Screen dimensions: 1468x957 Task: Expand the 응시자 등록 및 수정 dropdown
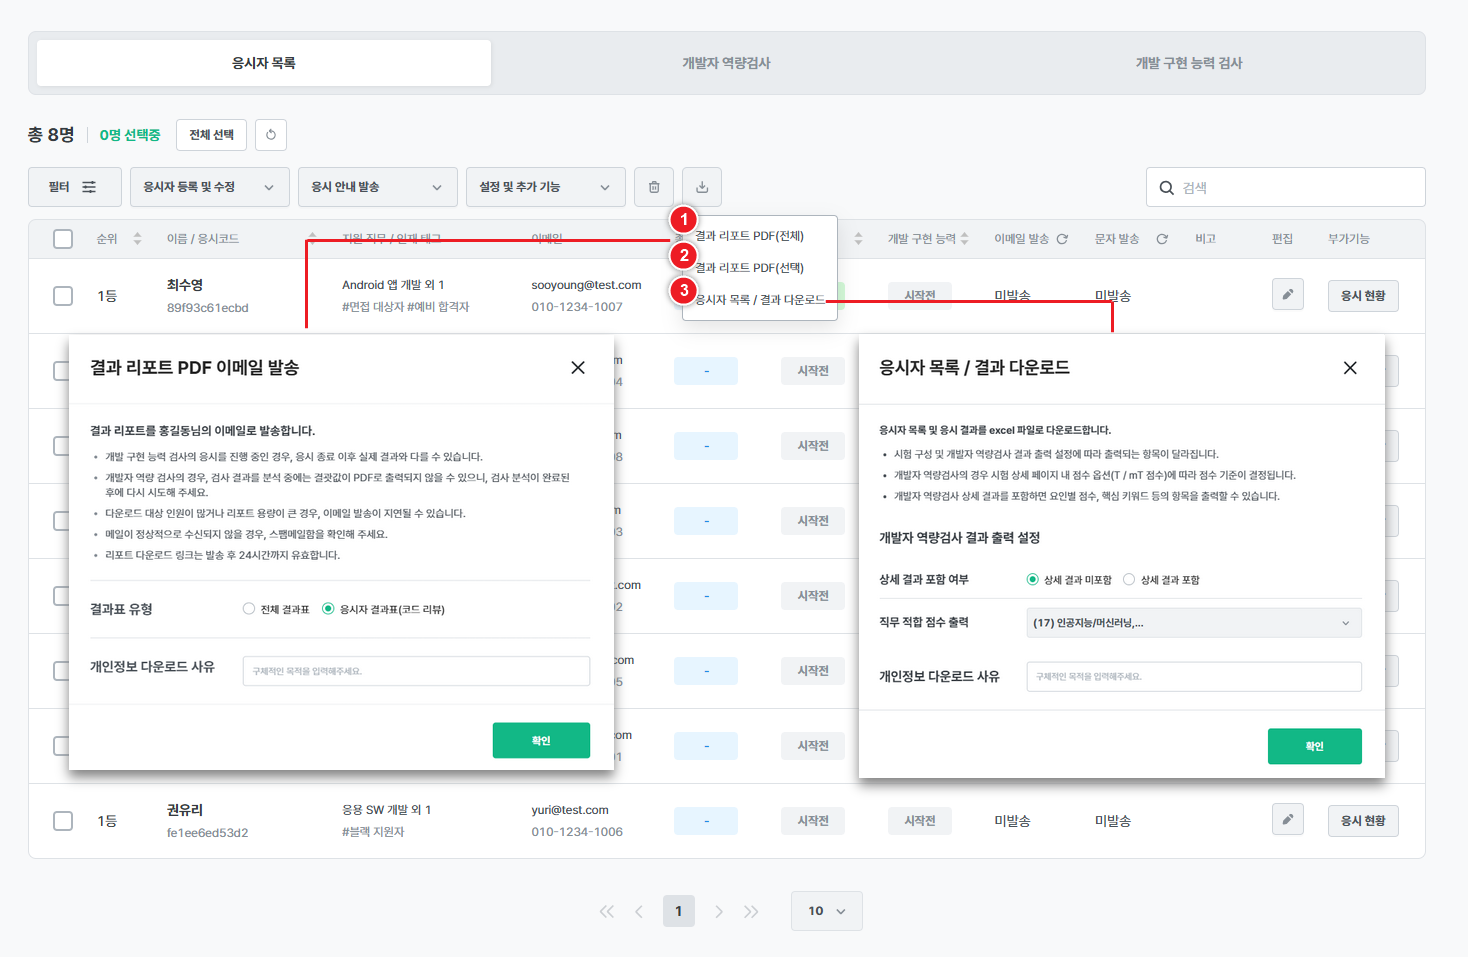coord(209,187)
